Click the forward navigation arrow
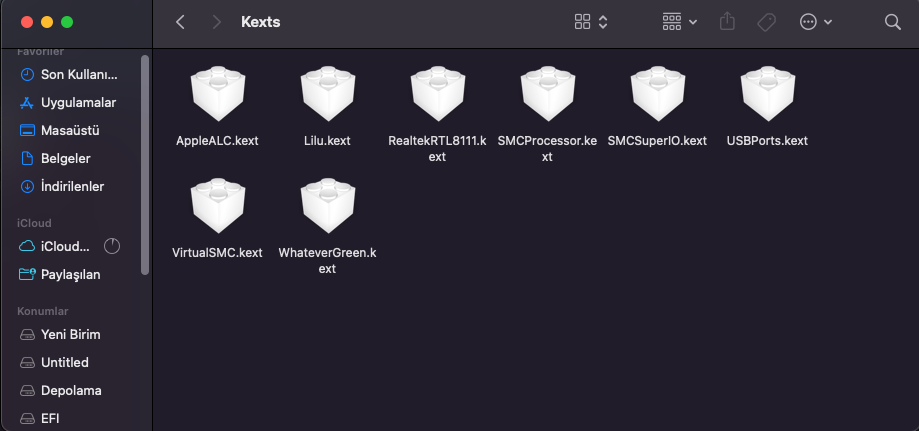Image resolution: width=919 pixels, height=431 pixels. (216, 22)
